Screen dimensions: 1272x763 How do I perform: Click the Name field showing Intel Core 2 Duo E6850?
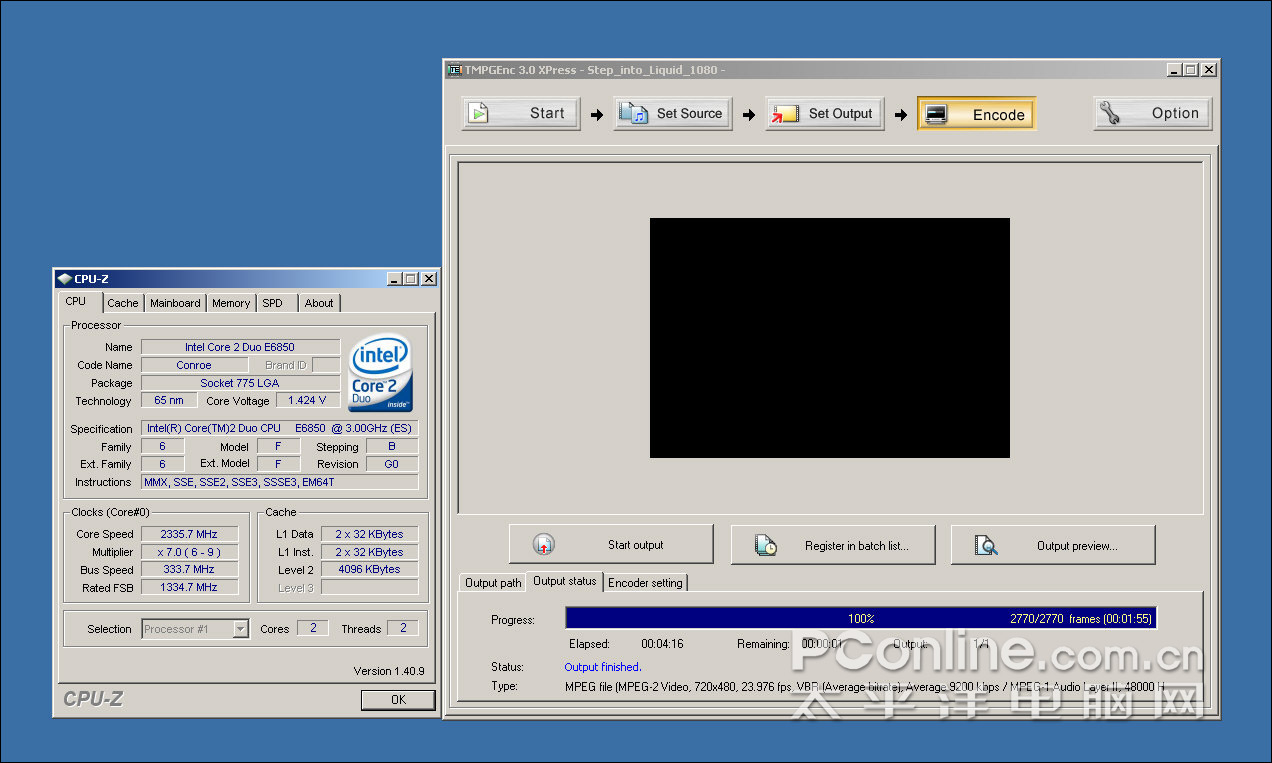(240, 347)
